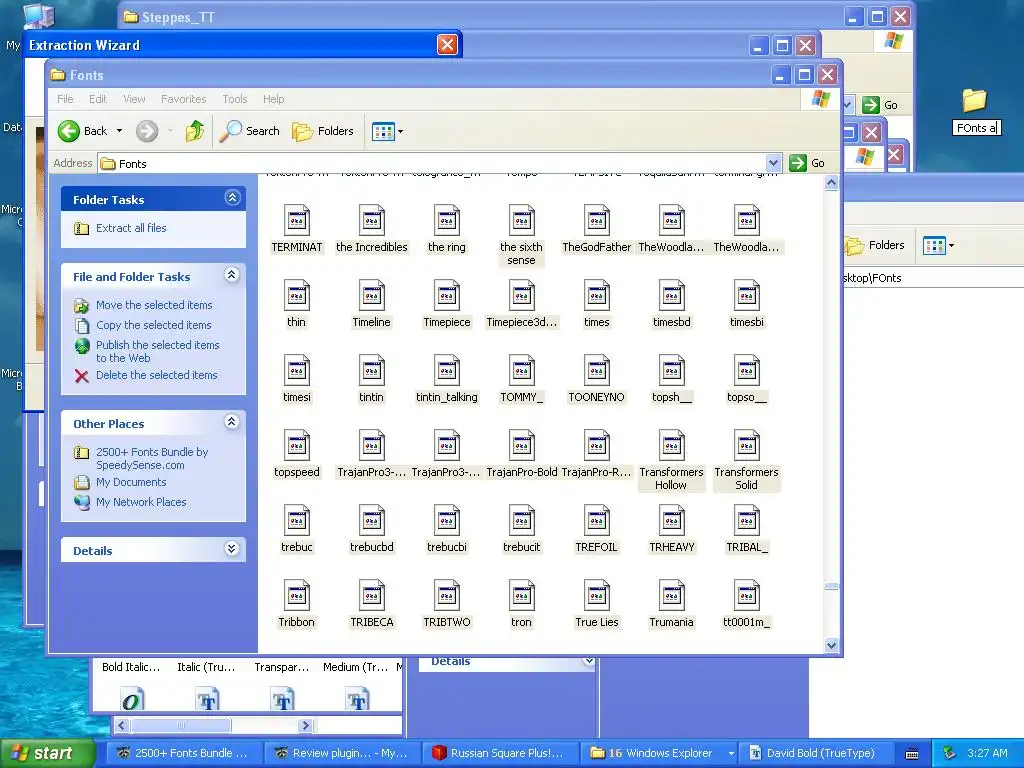Click the Back button in Fonts window
Screen dimensions: 1024x768
click(x=83, y=131)
